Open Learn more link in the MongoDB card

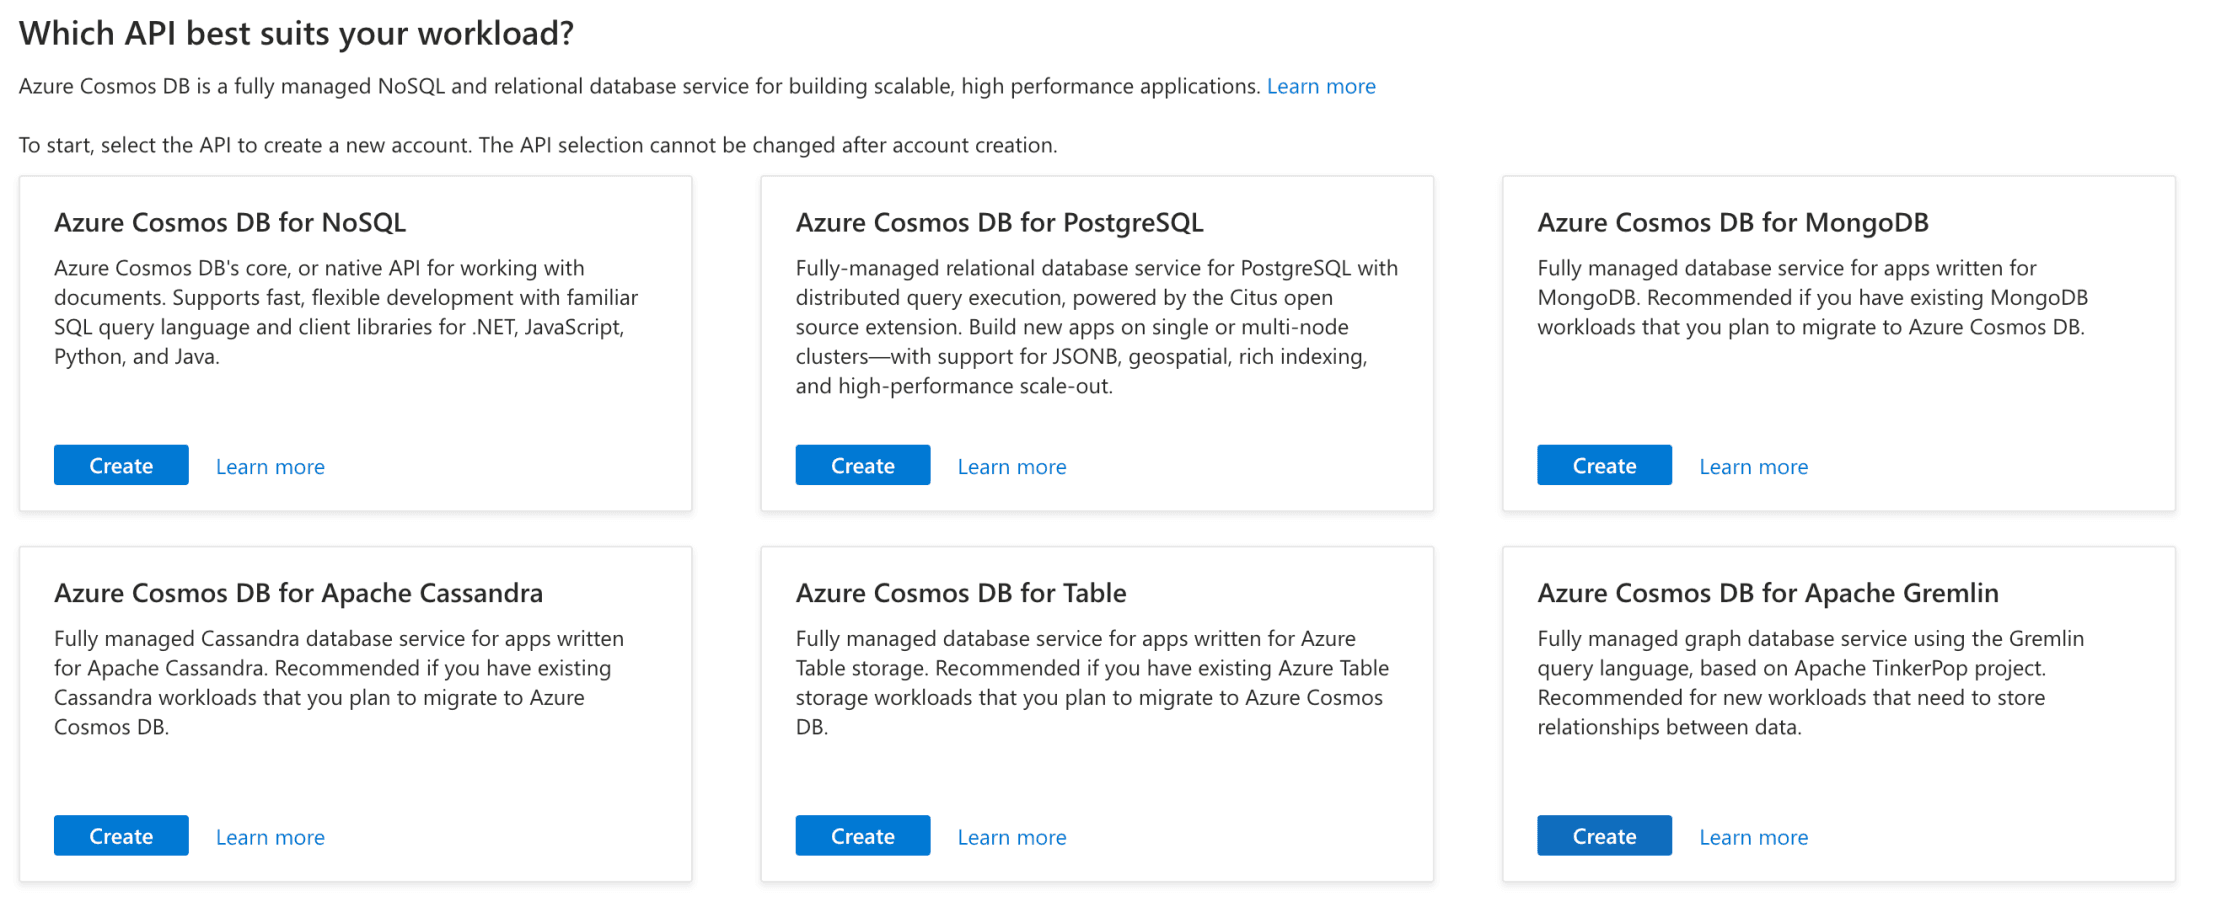point(1754,466)
